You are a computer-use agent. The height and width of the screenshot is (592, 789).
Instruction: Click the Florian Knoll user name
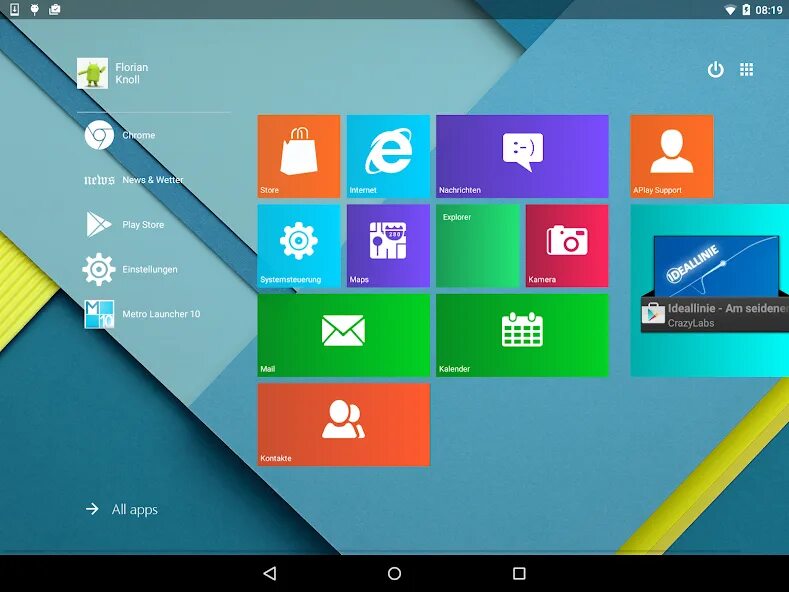(132, 73)
